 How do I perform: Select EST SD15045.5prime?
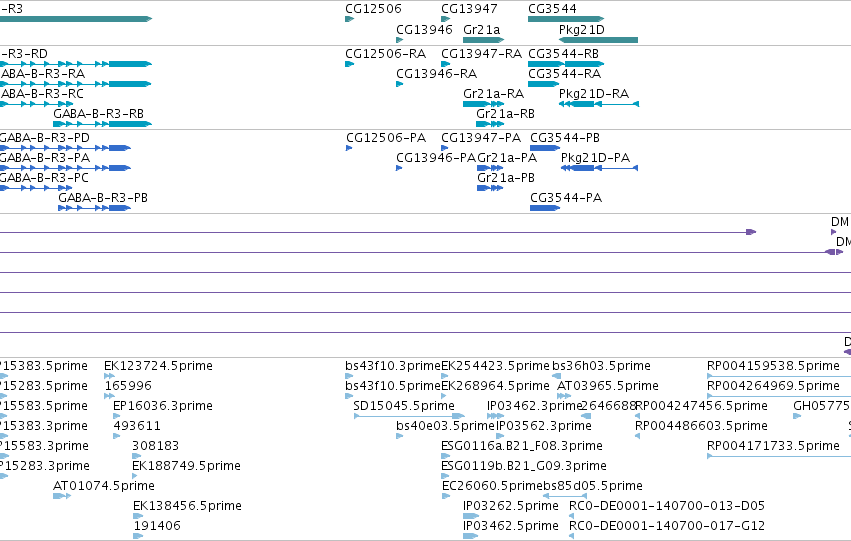404,406
